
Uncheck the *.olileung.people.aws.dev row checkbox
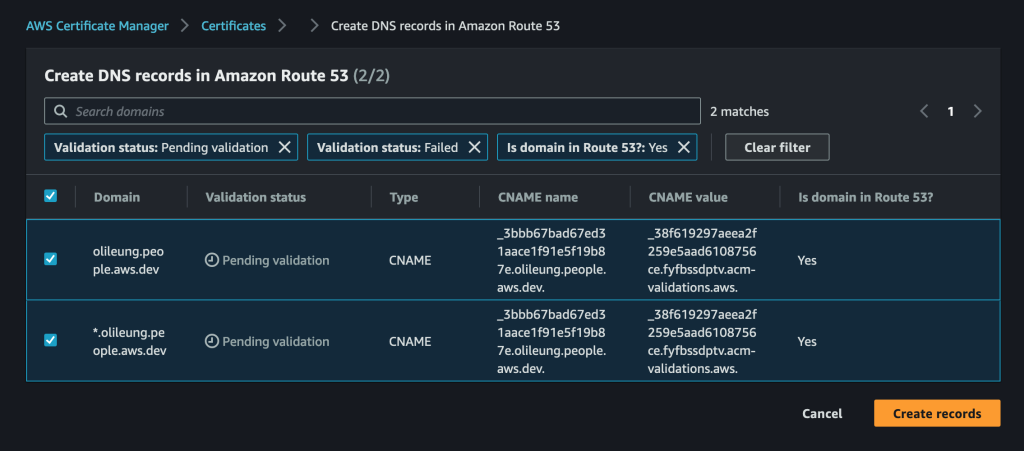click(x=50, y=340)
